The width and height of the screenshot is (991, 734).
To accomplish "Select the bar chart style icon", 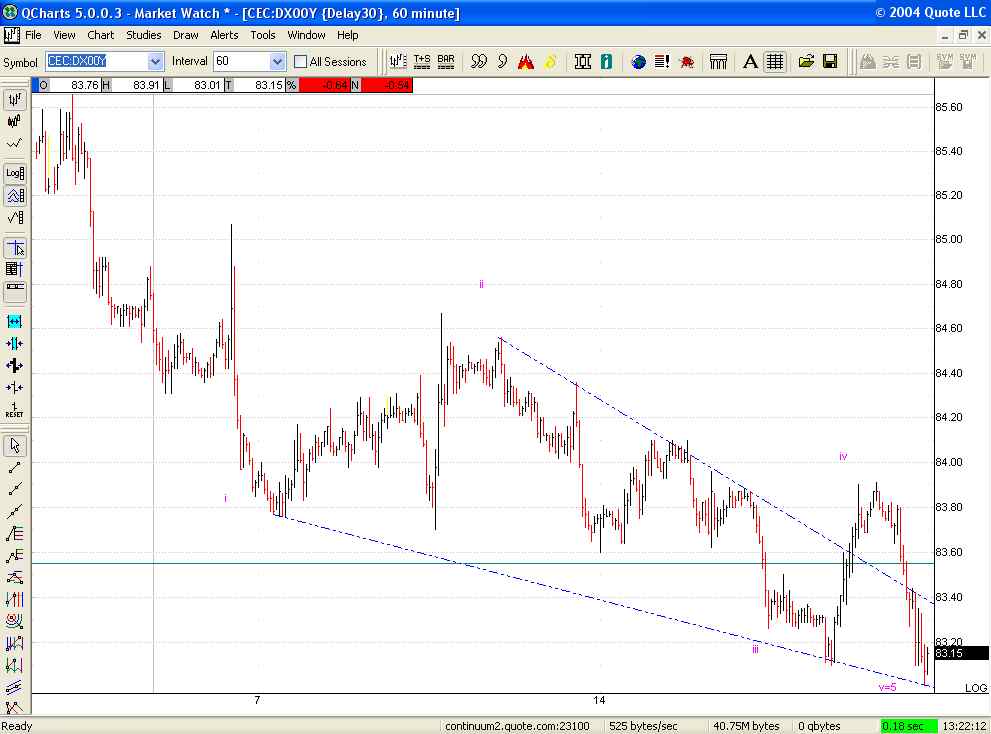I will (x=14, y=99).
